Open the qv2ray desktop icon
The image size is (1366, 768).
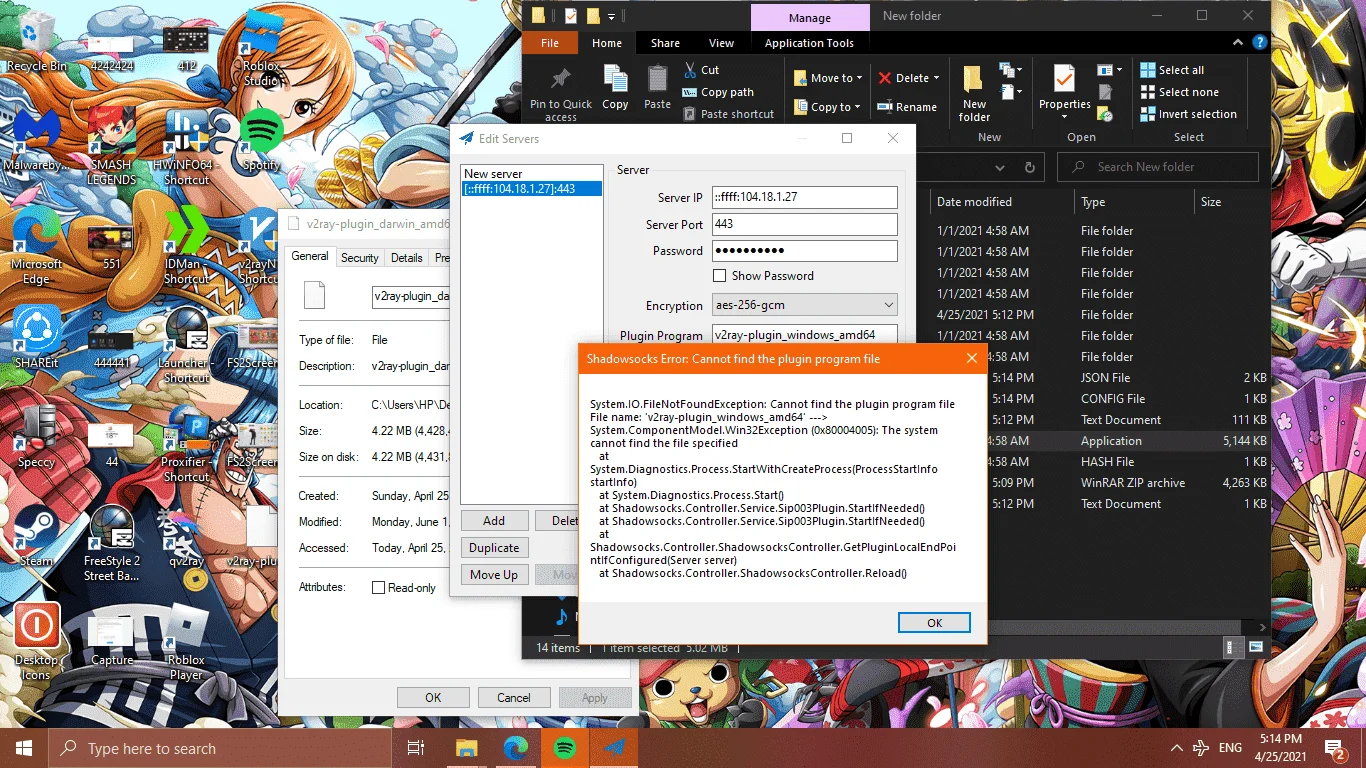[x=187, y=535]
